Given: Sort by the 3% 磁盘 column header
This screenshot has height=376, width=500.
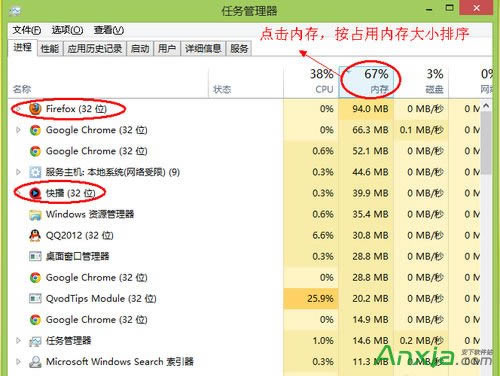Looking at the screenshot, I should [x=421, y=82].
